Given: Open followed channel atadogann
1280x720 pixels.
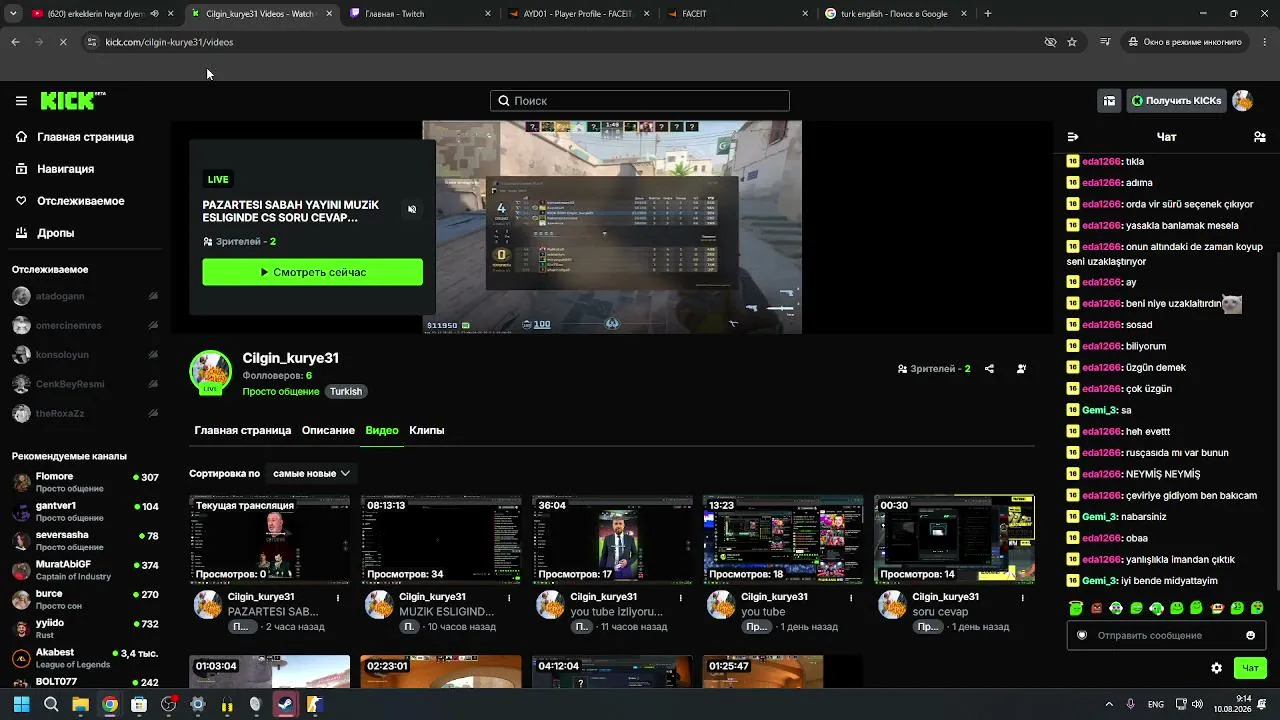Looking at the screenshot, I should pos(85,296).
